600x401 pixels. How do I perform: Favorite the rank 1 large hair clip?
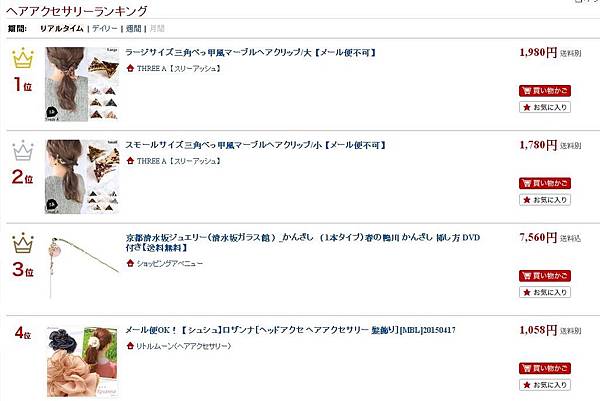tap(545, 107)
